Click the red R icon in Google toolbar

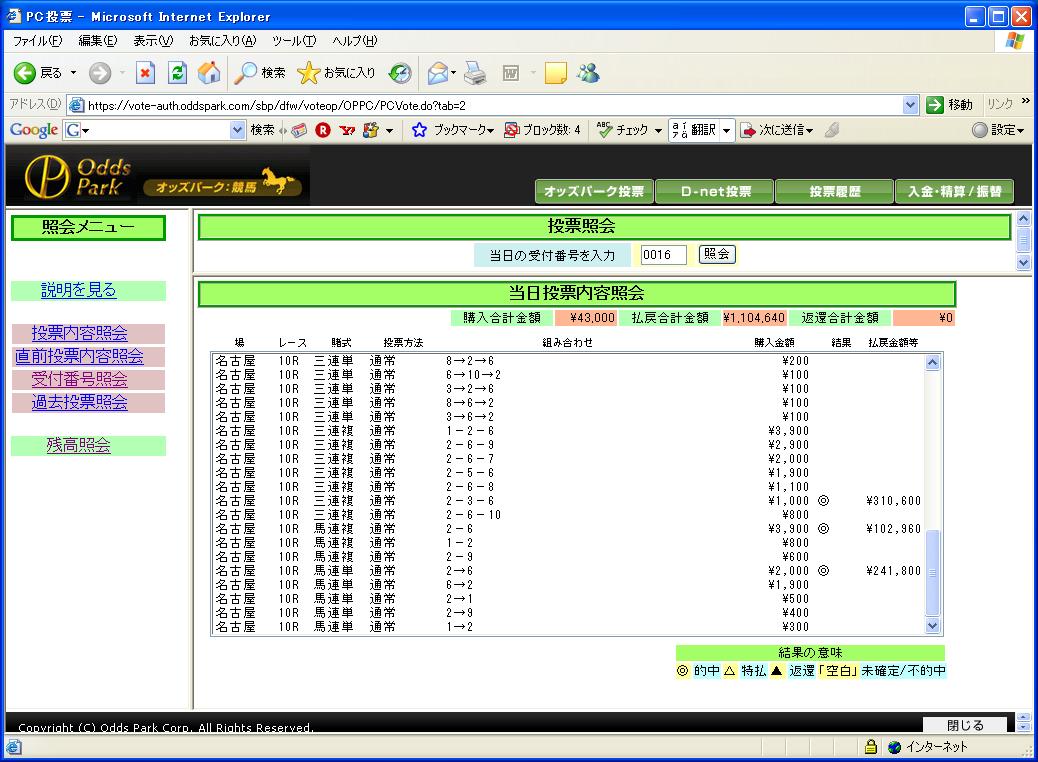point(322,130)
